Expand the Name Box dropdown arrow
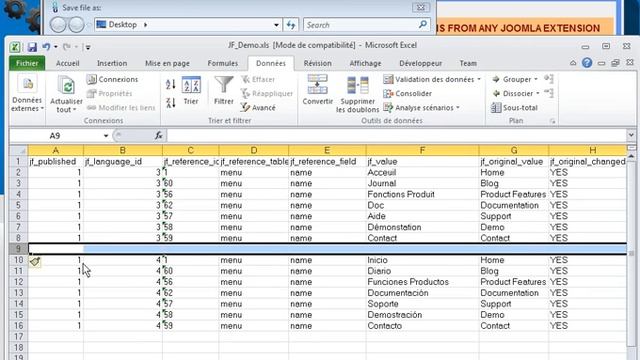This screenshot has height=360, width=640. coord(106,136)
